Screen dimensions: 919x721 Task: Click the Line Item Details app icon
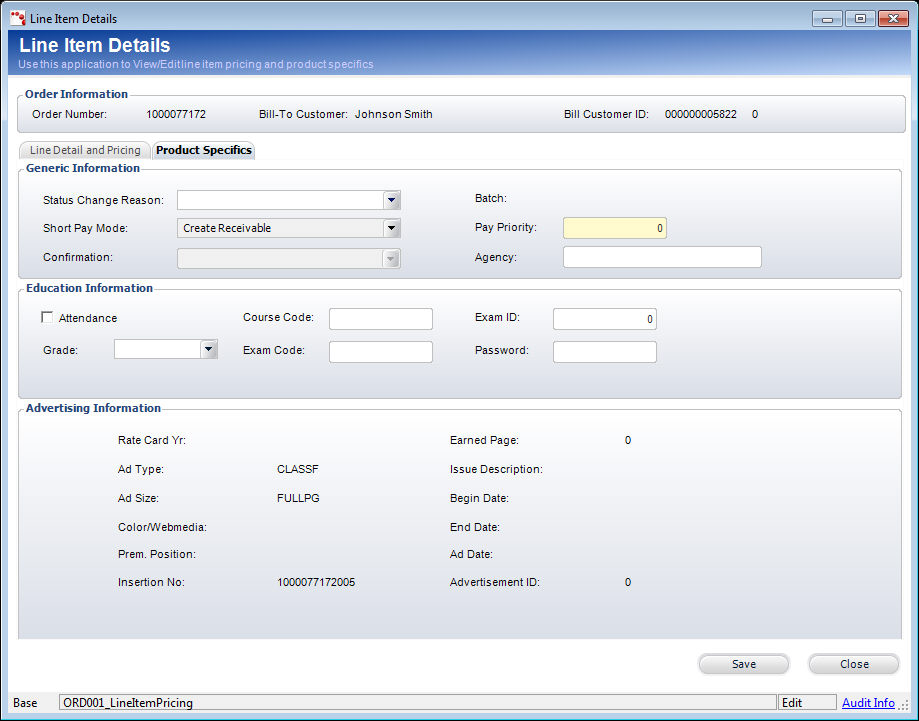17,18
